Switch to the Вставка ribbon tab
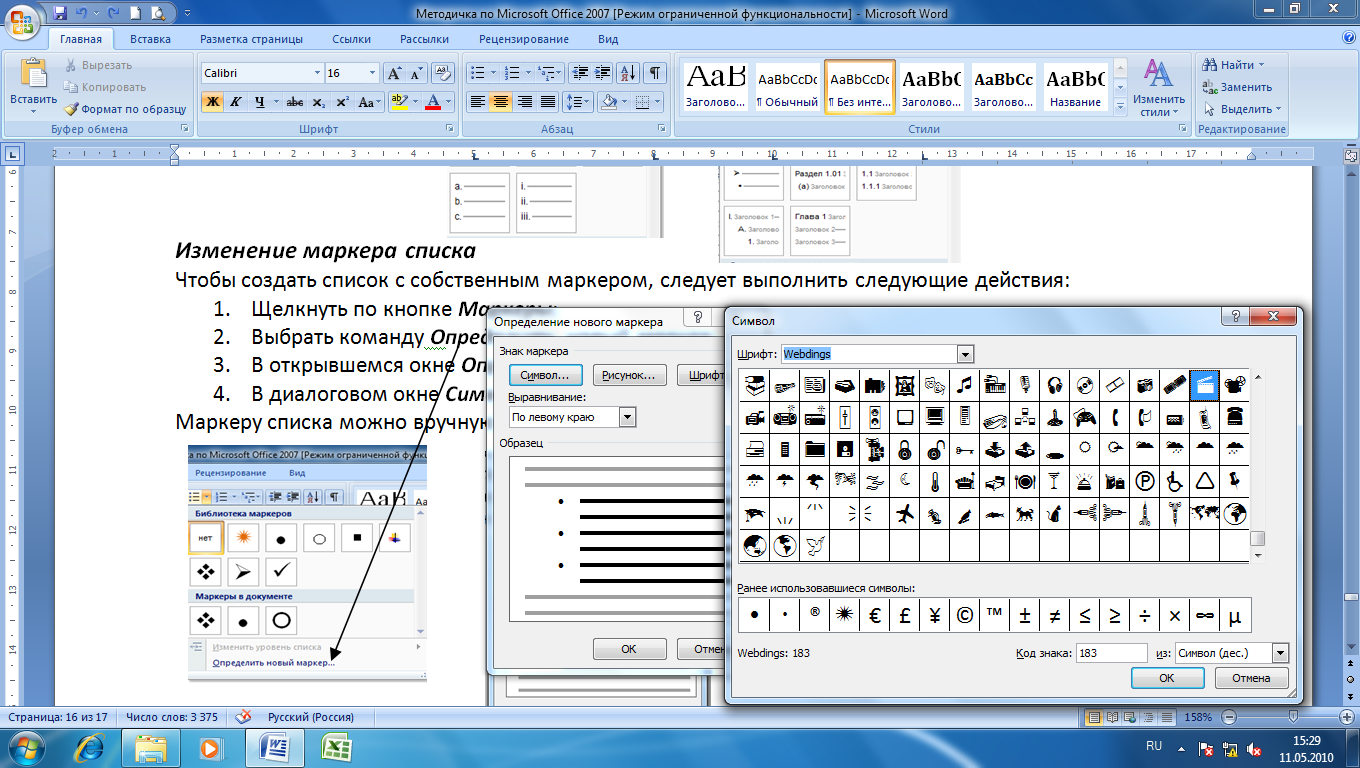Viewport: 1360px width, 768px height. click(x=150, y=39)
